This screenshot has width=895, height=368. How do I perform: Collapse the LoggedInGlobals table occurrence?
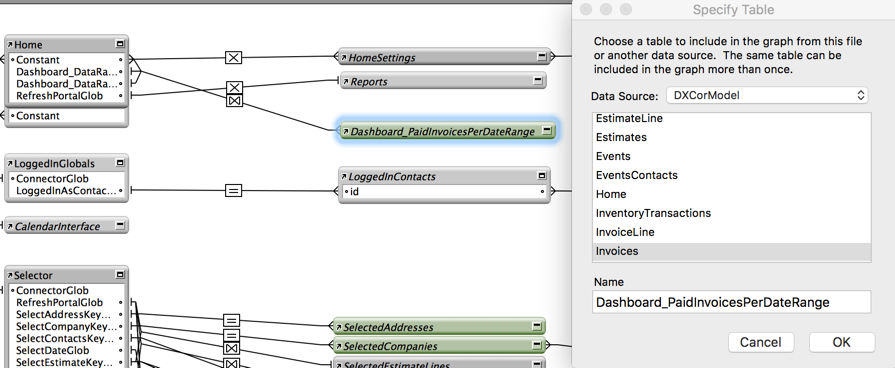tap(120, 163)
